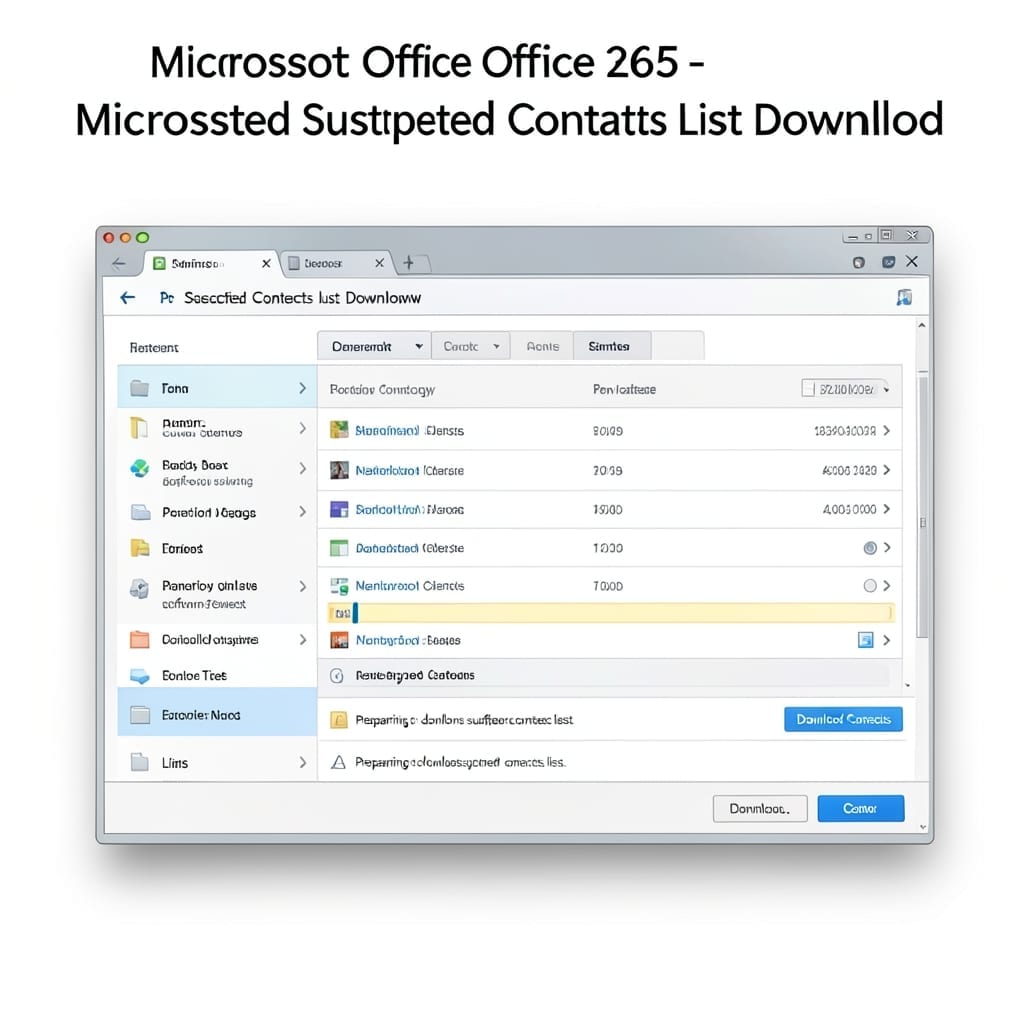Click the yellow progress bar
1024x1024 pixels.
tap(611, 613)
